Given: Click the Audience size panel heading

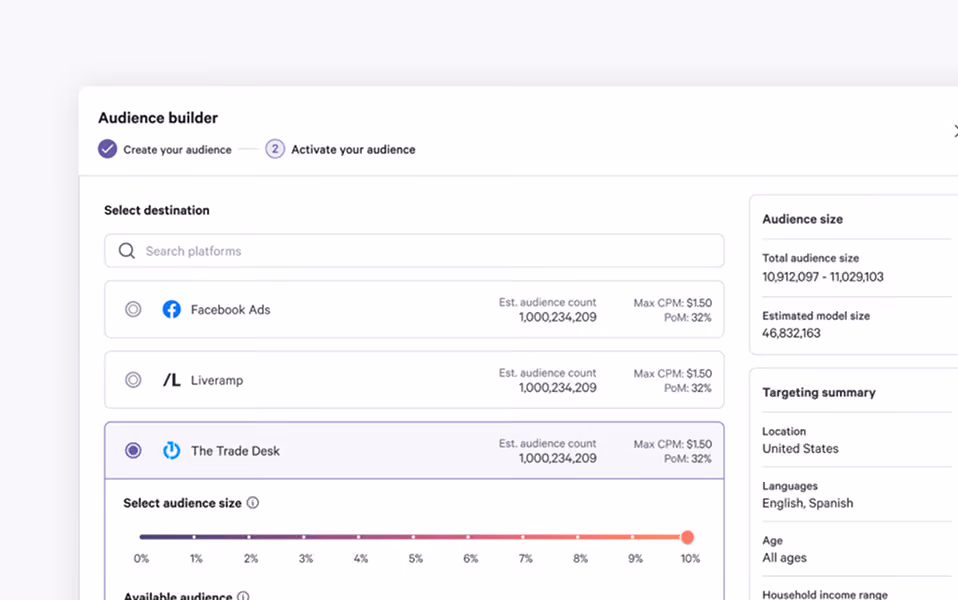Looking at the screenshot, I should coord(802,219).
